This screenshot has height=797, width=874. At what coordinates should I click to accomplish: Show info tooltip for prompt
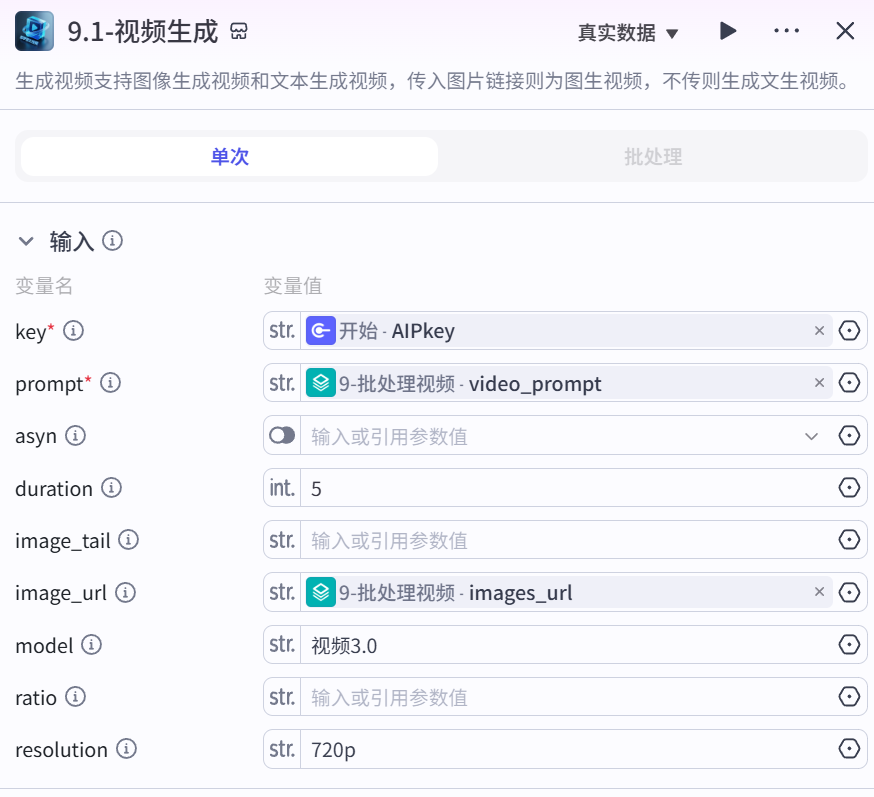[x=110, y=383]
